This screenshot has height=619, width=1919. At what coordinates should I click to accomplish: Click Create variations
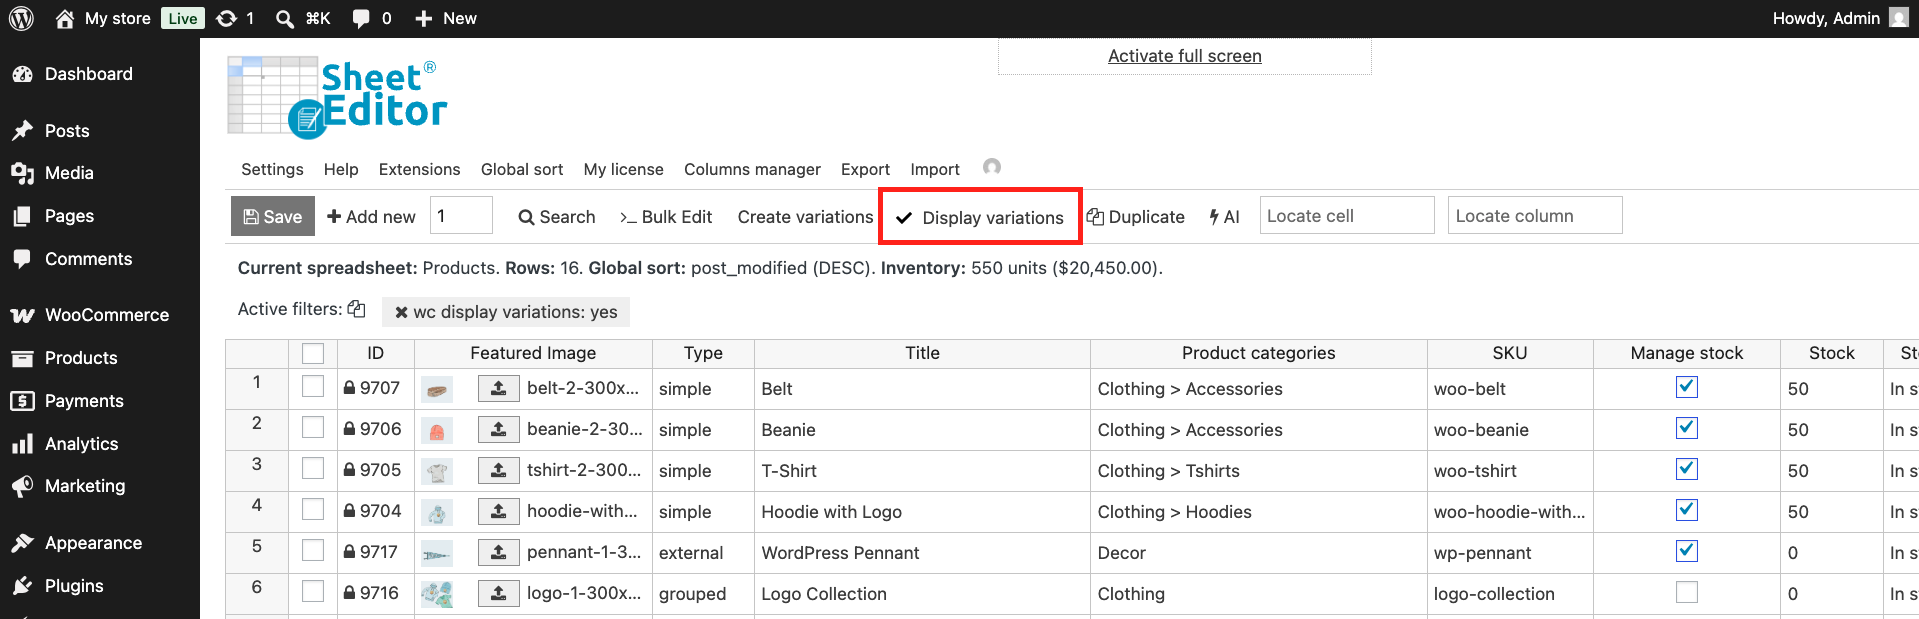805,217
